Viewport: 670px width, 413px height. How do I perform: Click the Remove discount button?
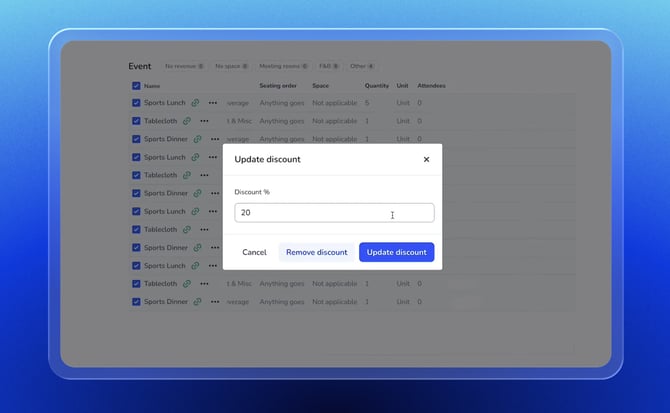click(x=317, y=252)
